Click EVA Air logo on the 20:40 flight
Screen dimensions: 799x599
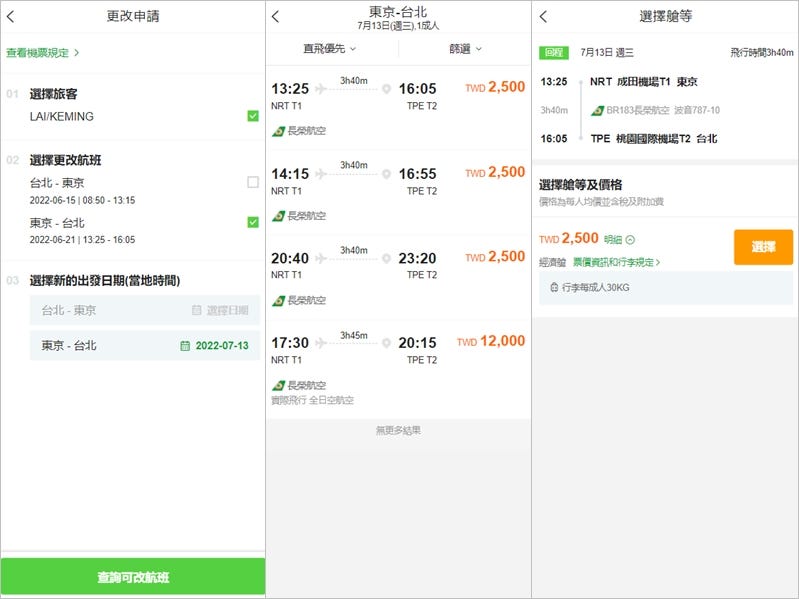tap(278, 301)
